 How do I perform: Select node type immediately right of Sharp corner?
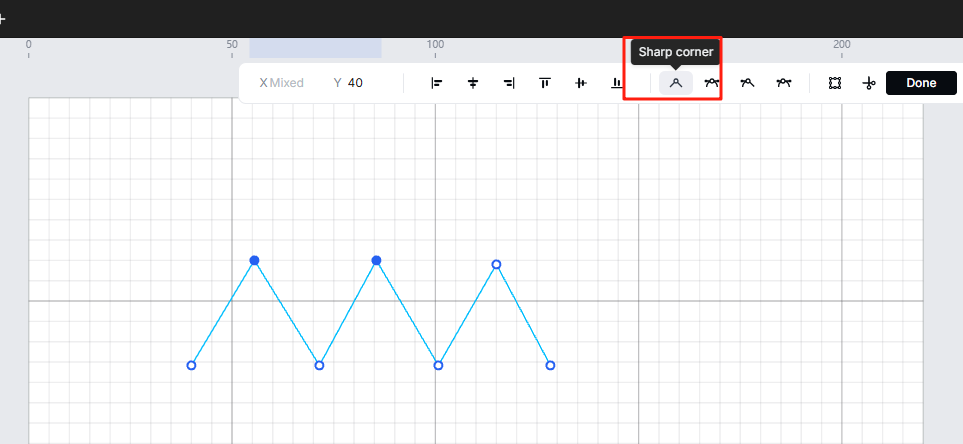(x=712, y=83)
